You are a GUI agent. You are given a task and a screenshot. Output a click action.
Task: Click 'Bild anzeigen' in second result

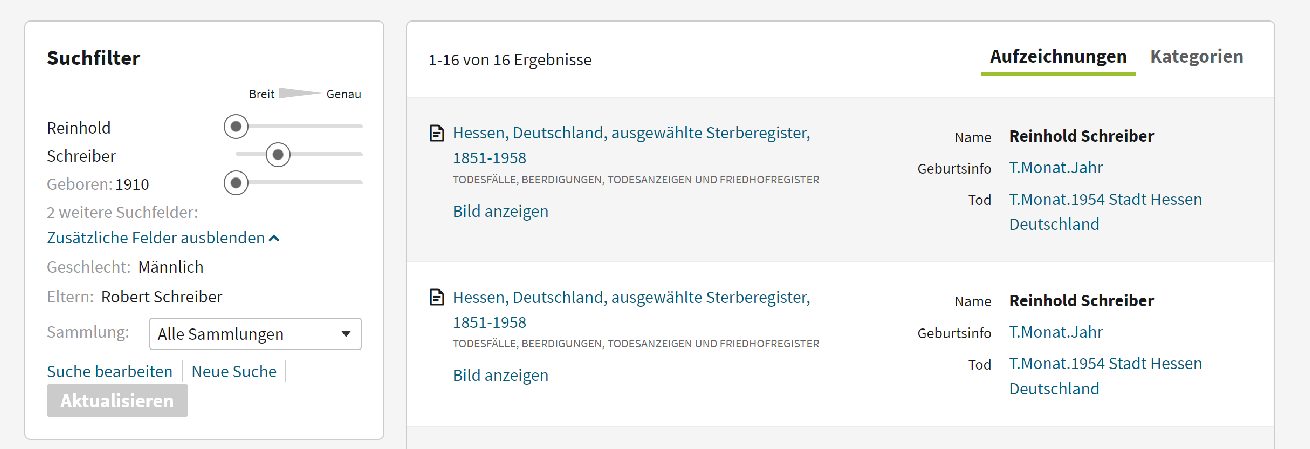click(500, 375)
